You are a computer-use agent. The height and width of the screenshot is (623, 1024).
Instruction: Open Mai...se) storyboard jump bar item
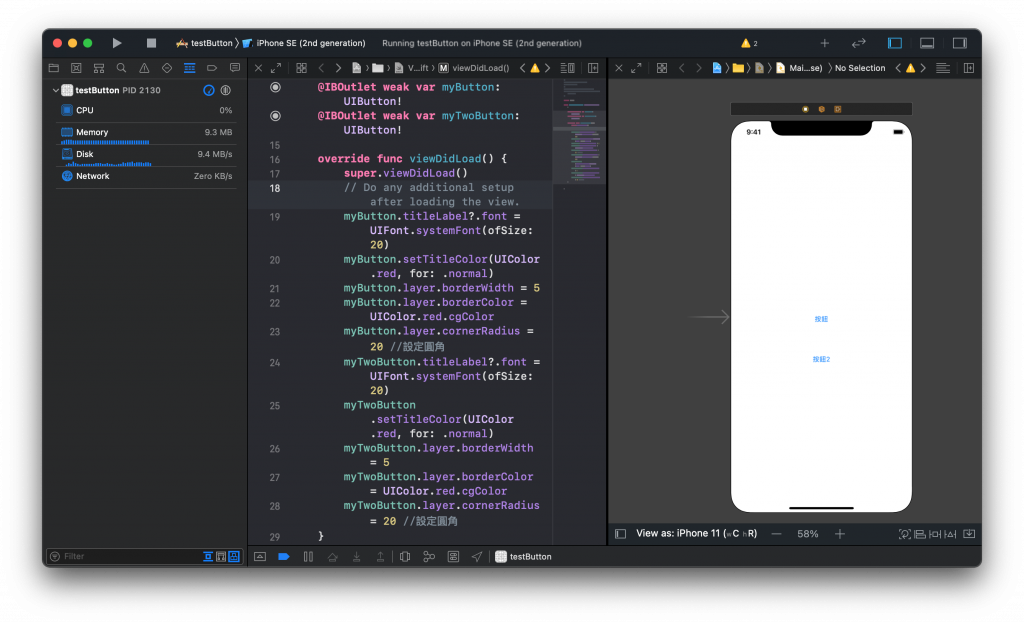pyautogui.click(x=799, y=68)
